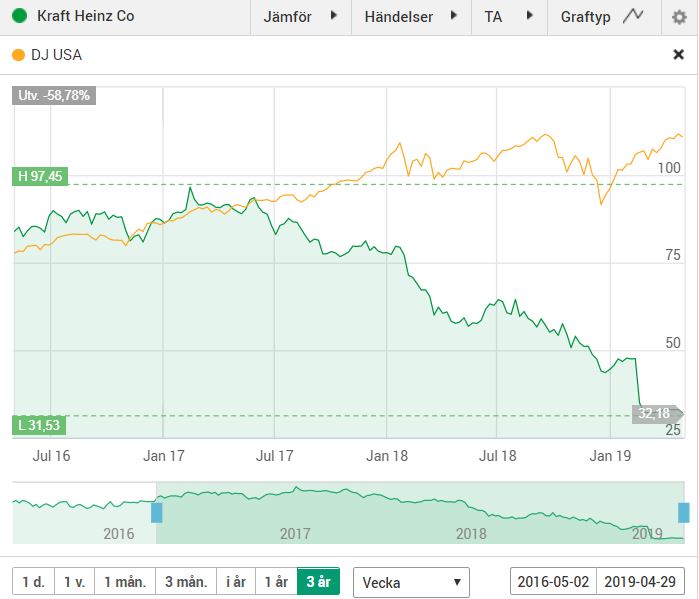Click the Utv. -58,78% label
This screenshot has height=599, width=699.
click(x=54, y=95)
